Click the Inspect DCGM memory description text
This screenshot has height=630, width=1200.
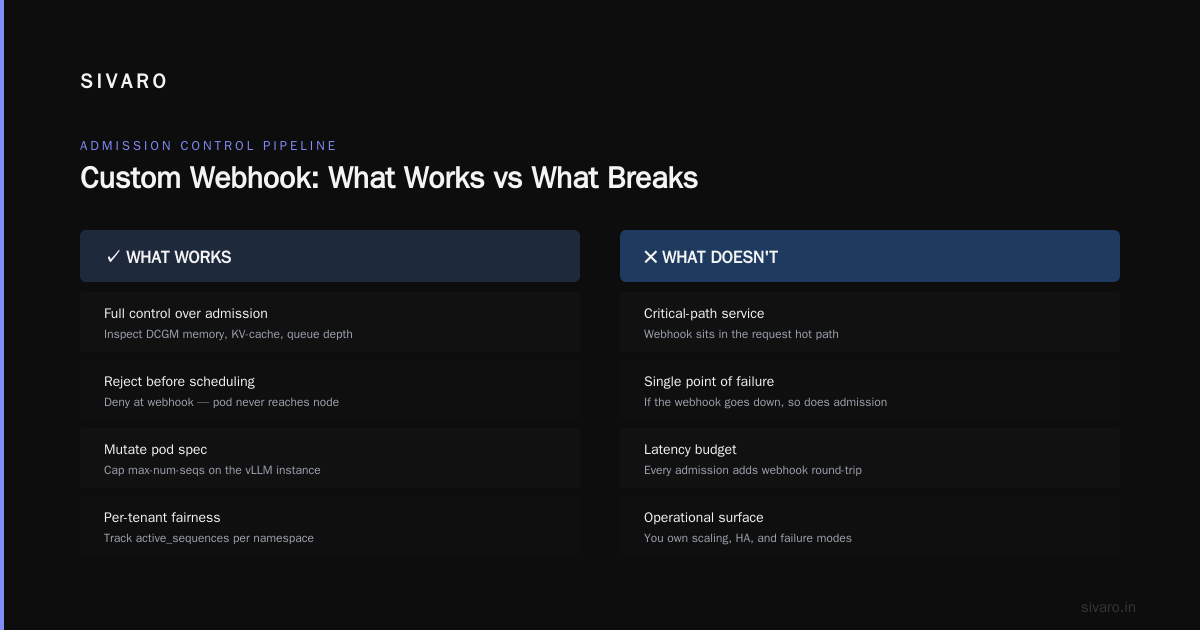coord(228,334)
